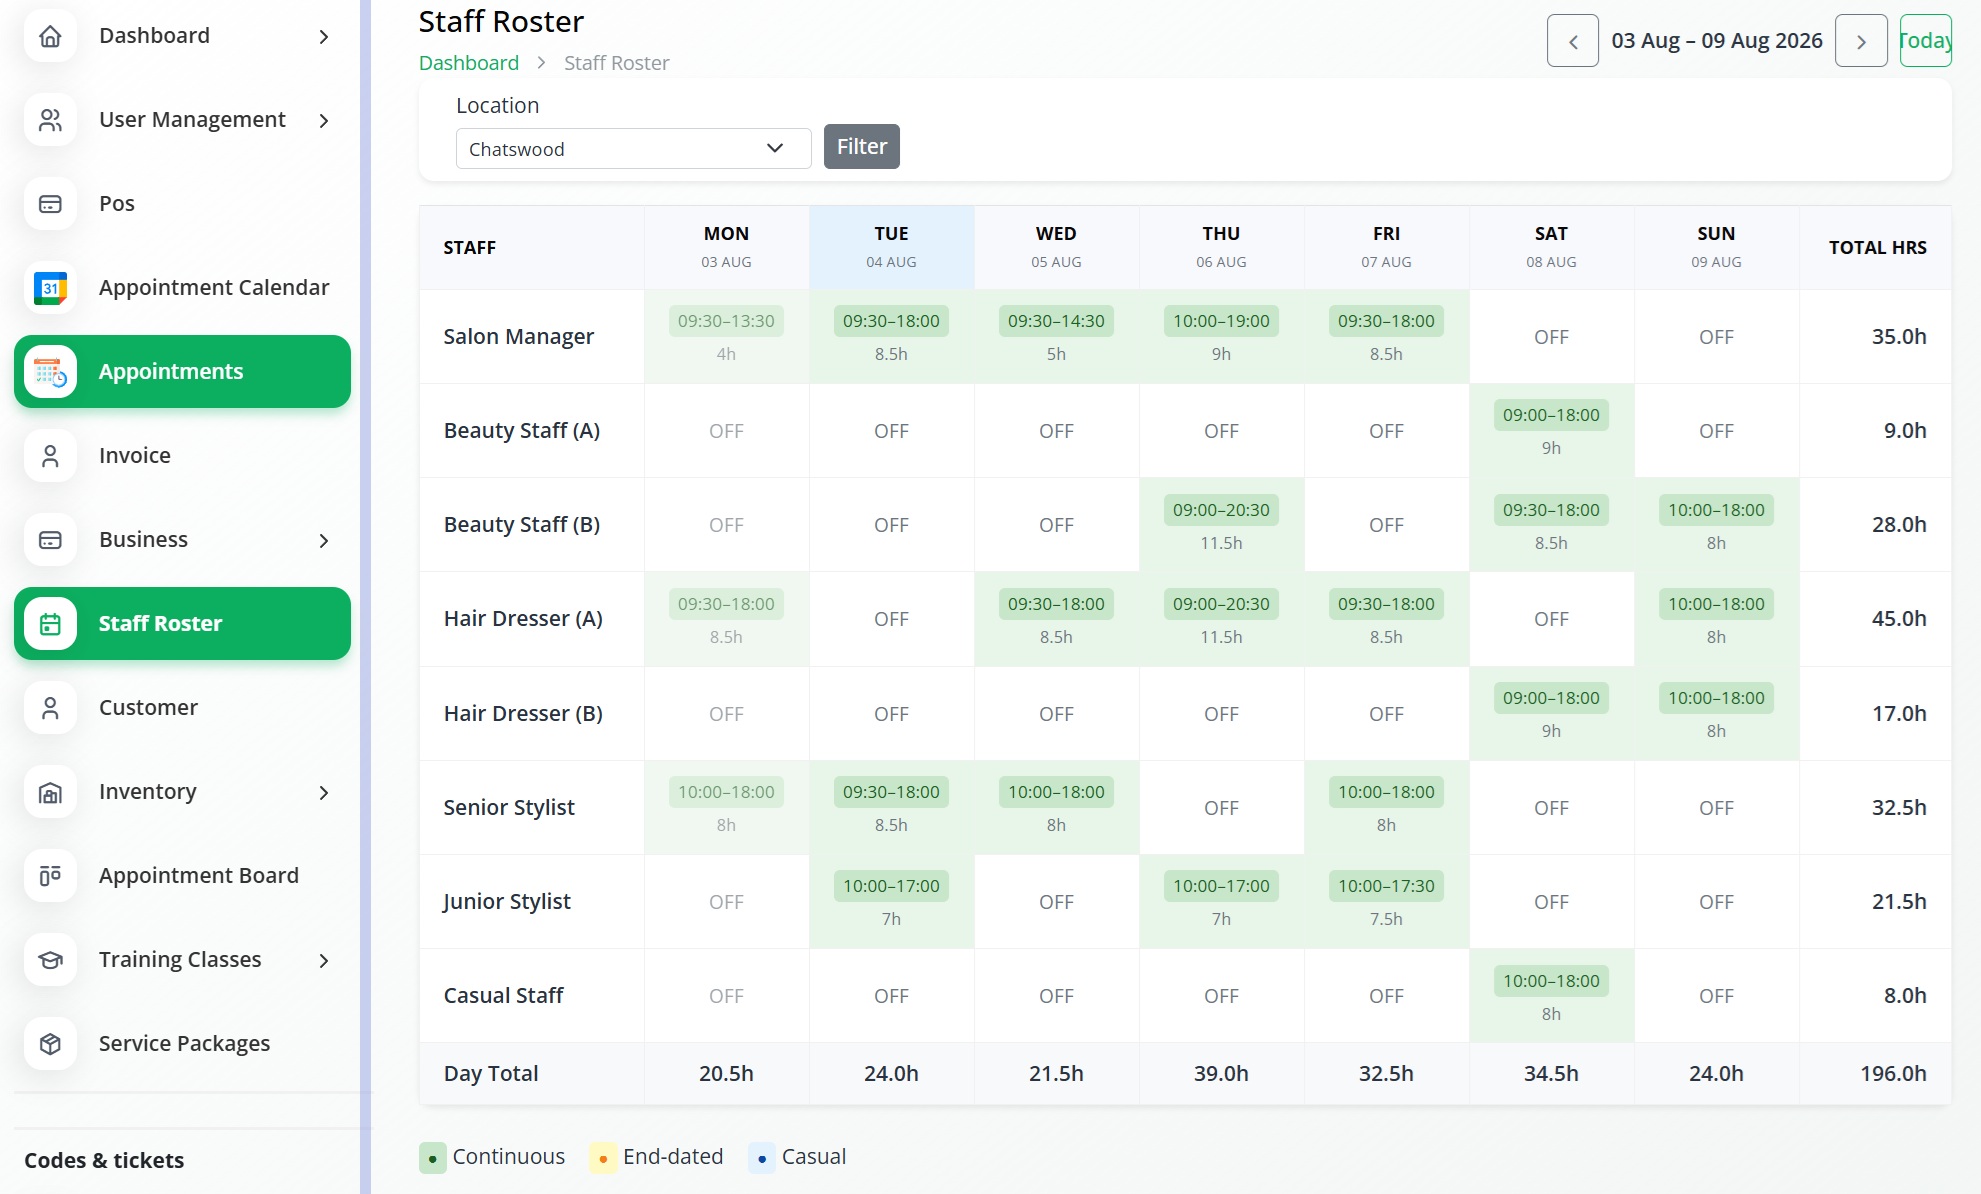The image size is (1981, 1194).
Task: Open the Chatswood location dropdown
Action: click(633, 149)
